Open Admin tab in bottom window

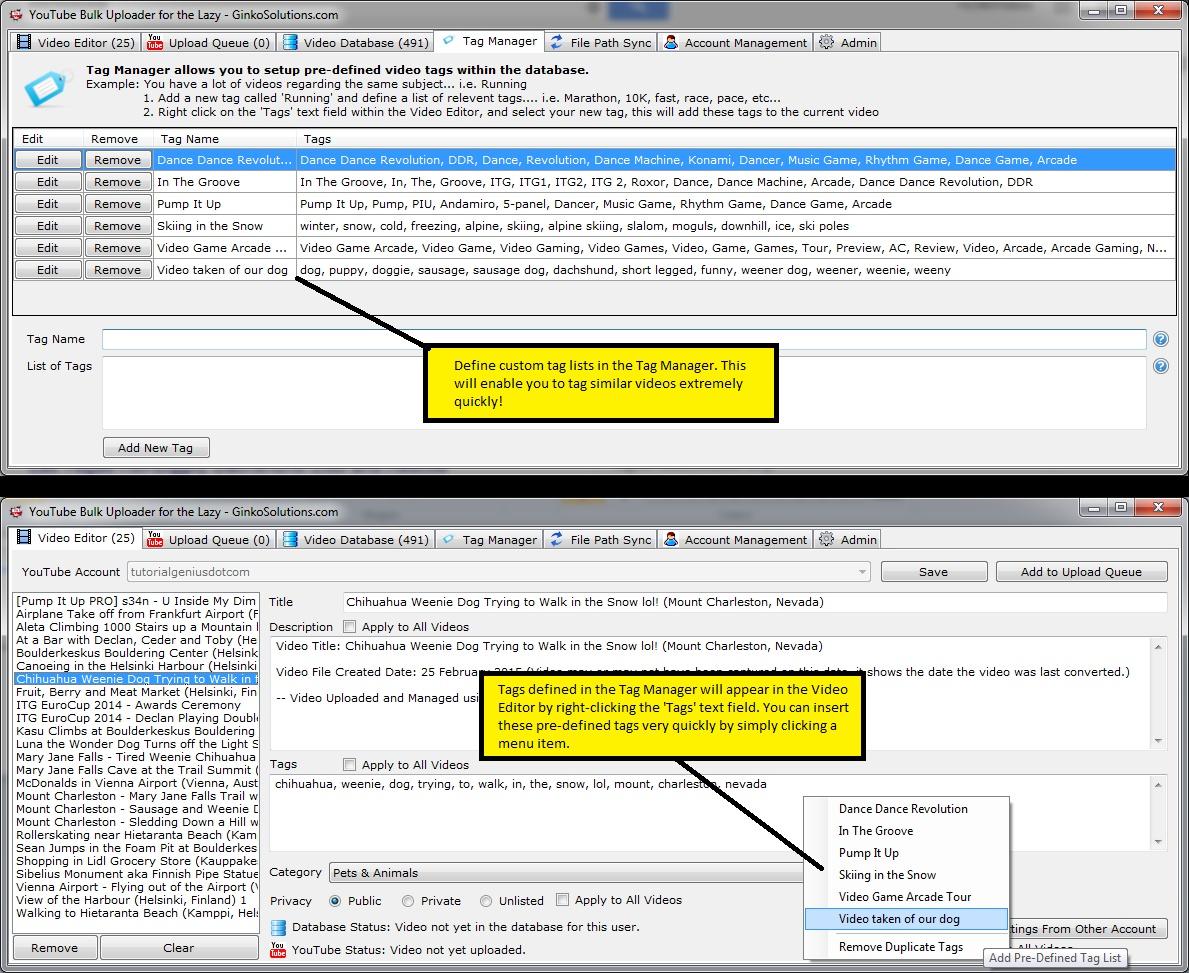847,539
